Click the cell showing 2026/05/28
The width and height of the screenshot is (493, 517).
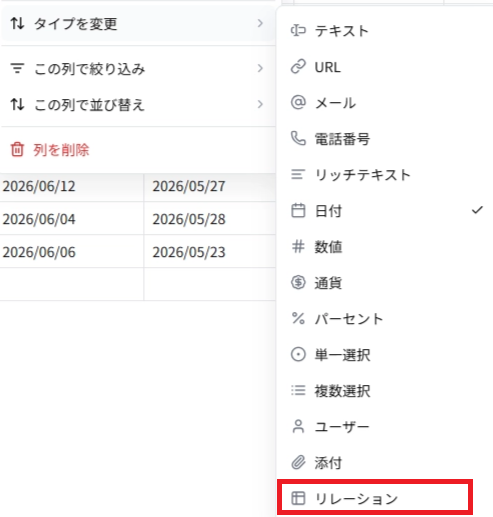tap(210, 219)
